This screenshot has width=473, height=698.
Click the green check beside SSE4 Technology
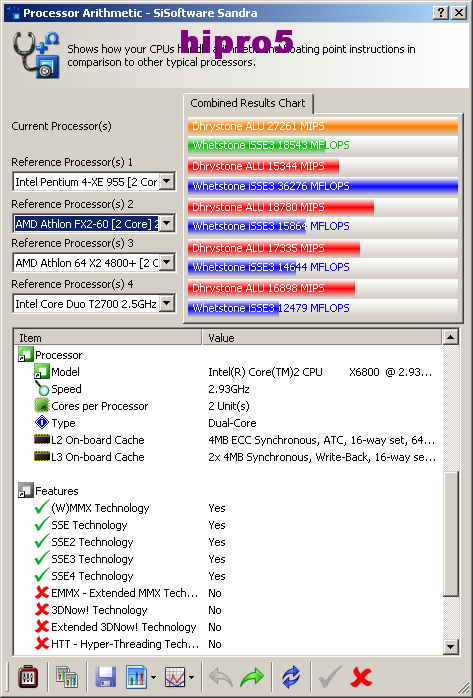pos(42,576)
